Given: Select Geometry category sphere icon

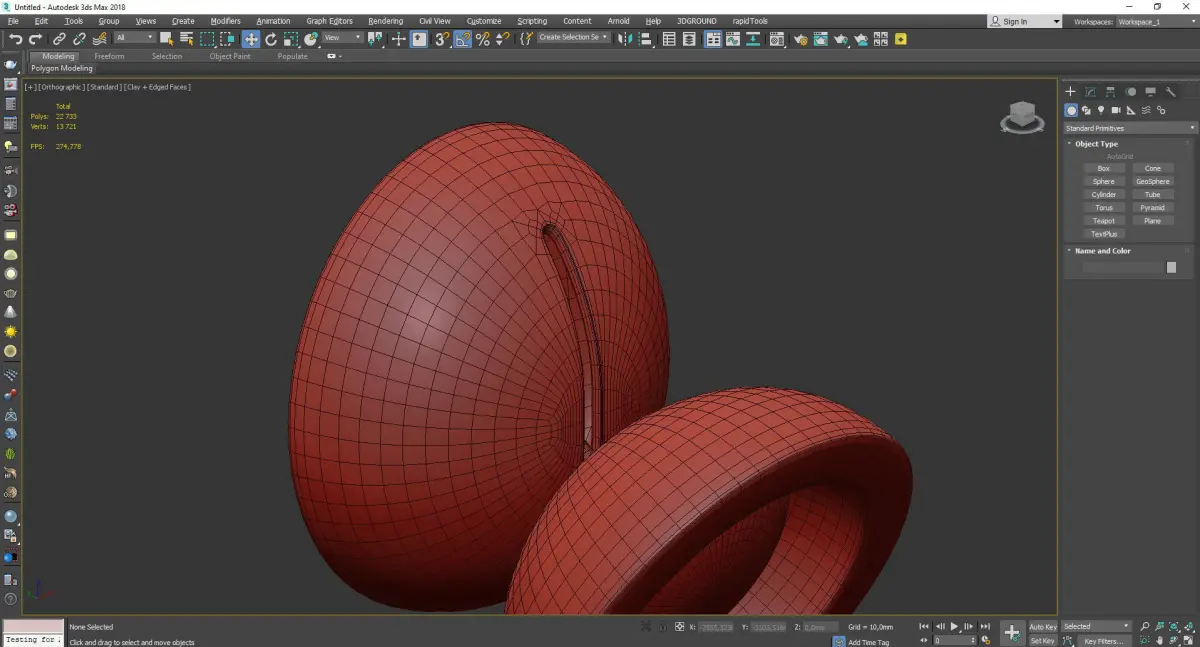Looking at the screenshot, I should [1071, 110].
